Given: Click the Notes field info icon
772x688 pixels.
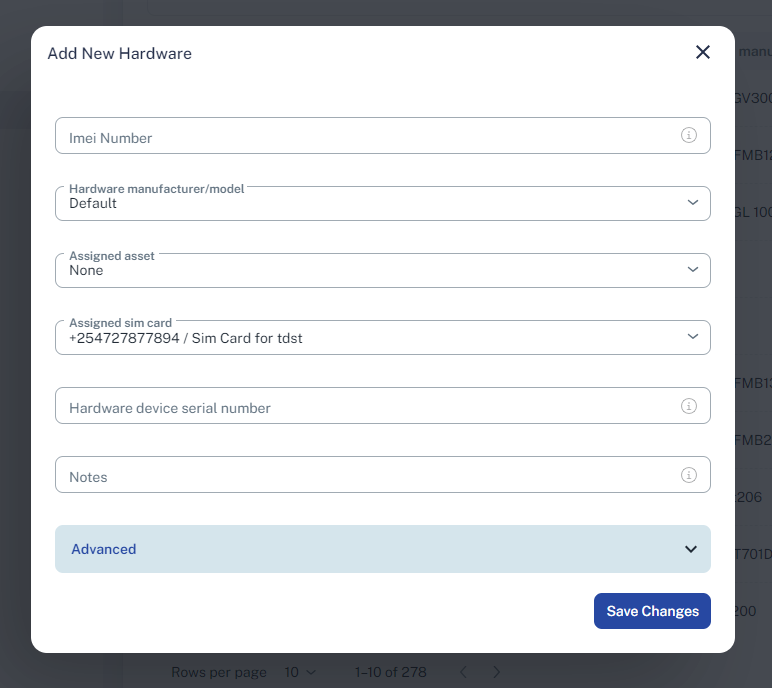Looking at the screenshot, I should [688, 475].
